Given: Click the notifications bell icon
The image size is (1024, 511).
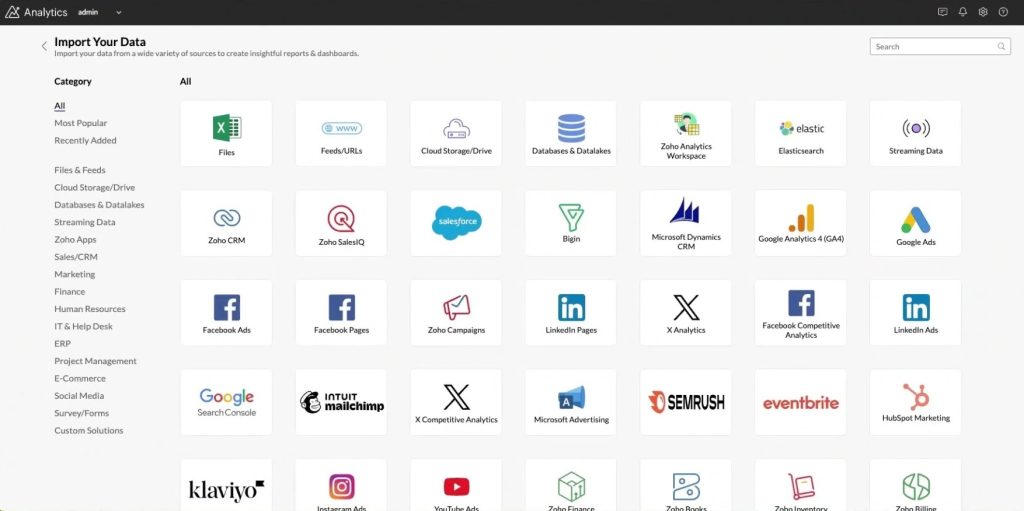Looking at the screenshot, I should point(963,12).
